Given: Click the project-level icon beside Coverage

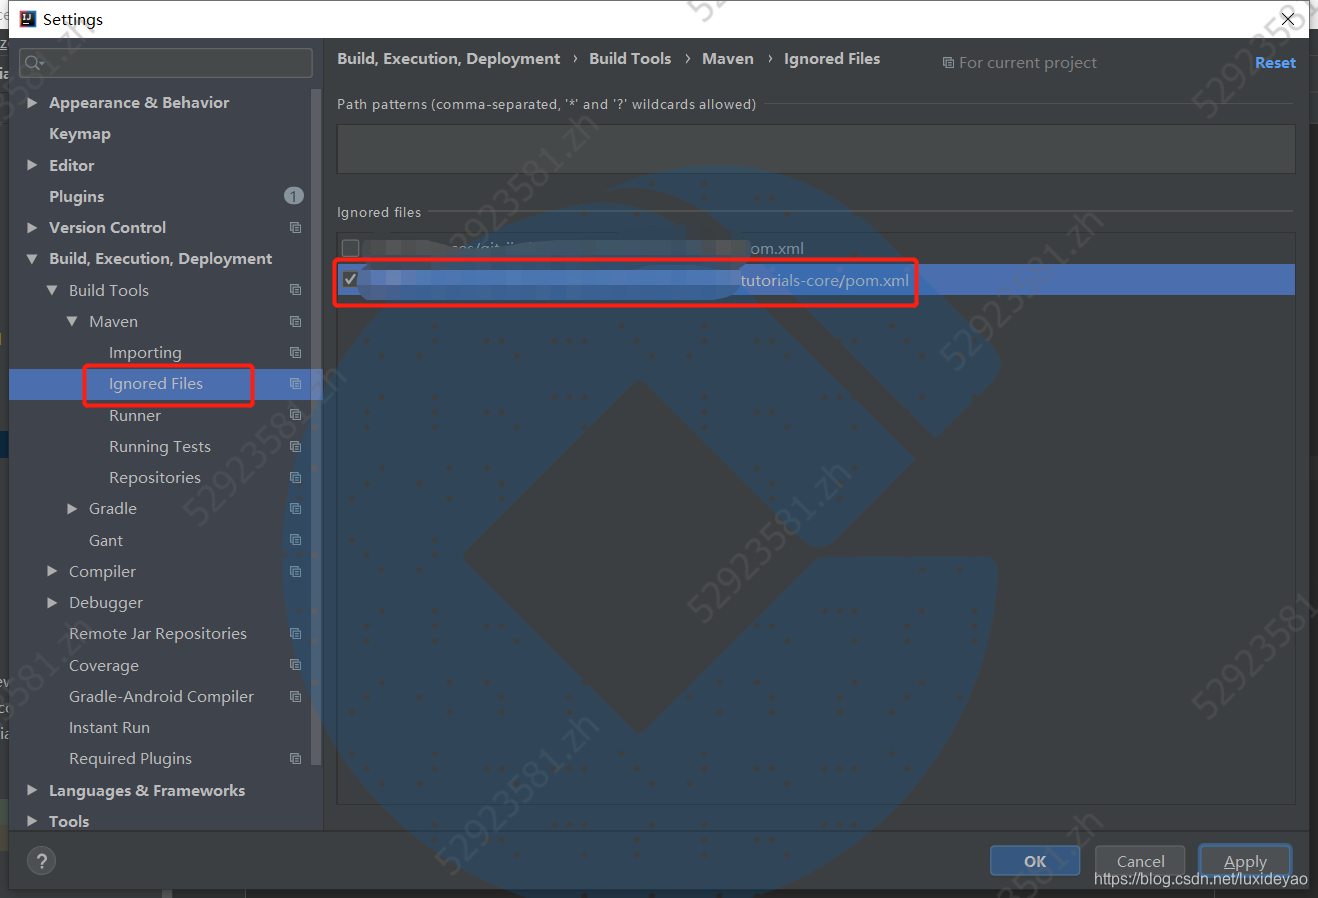Looking at the screenshot, I should [x=295, y=665].
